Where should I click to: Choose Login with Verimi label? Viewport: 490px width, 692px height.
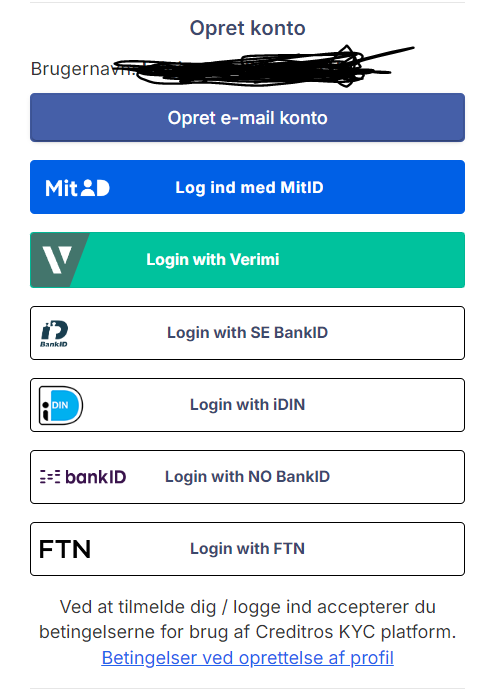[x=213, y=260]
